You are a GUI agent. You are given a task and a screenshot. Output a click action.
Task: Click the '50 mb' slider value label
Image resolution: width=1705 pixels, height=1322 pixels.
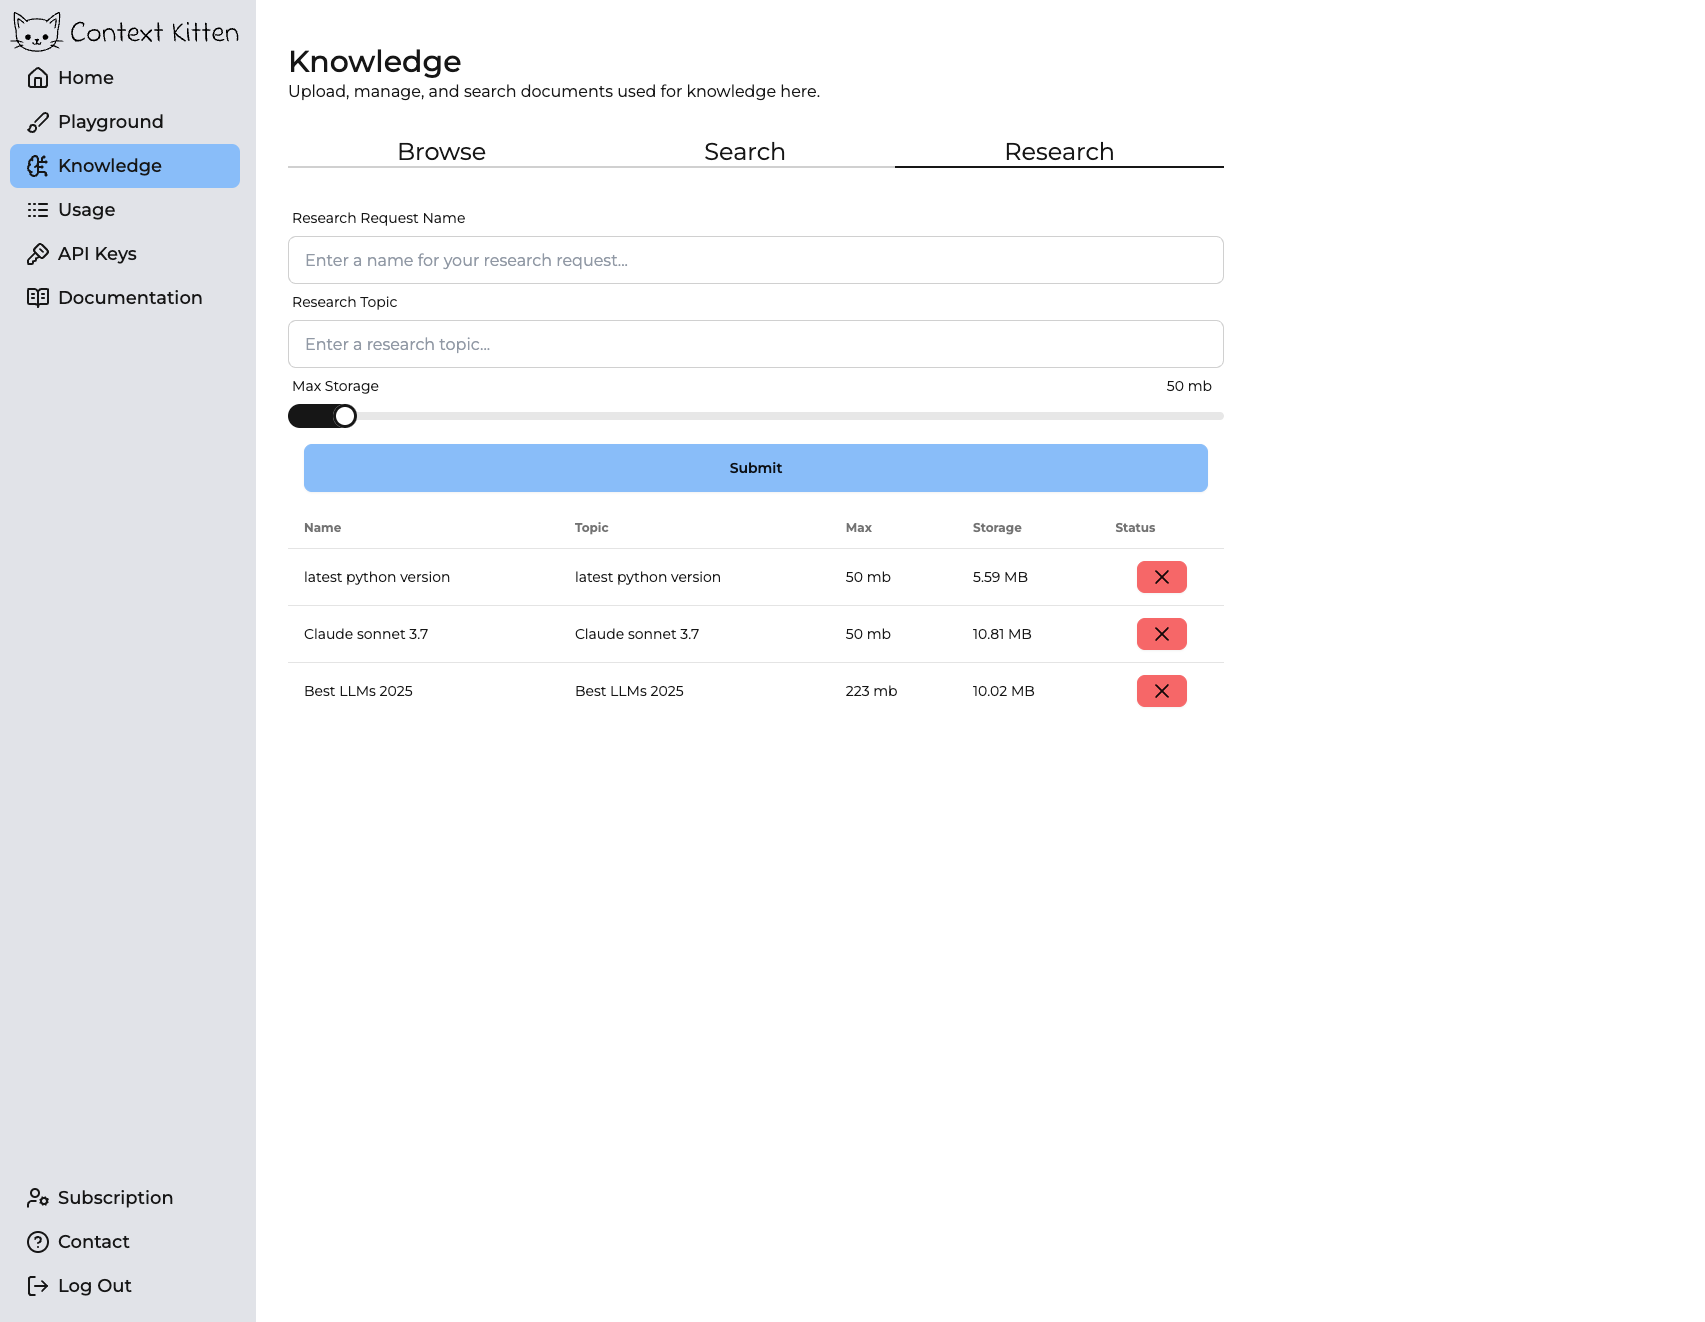coord(1189,386)
